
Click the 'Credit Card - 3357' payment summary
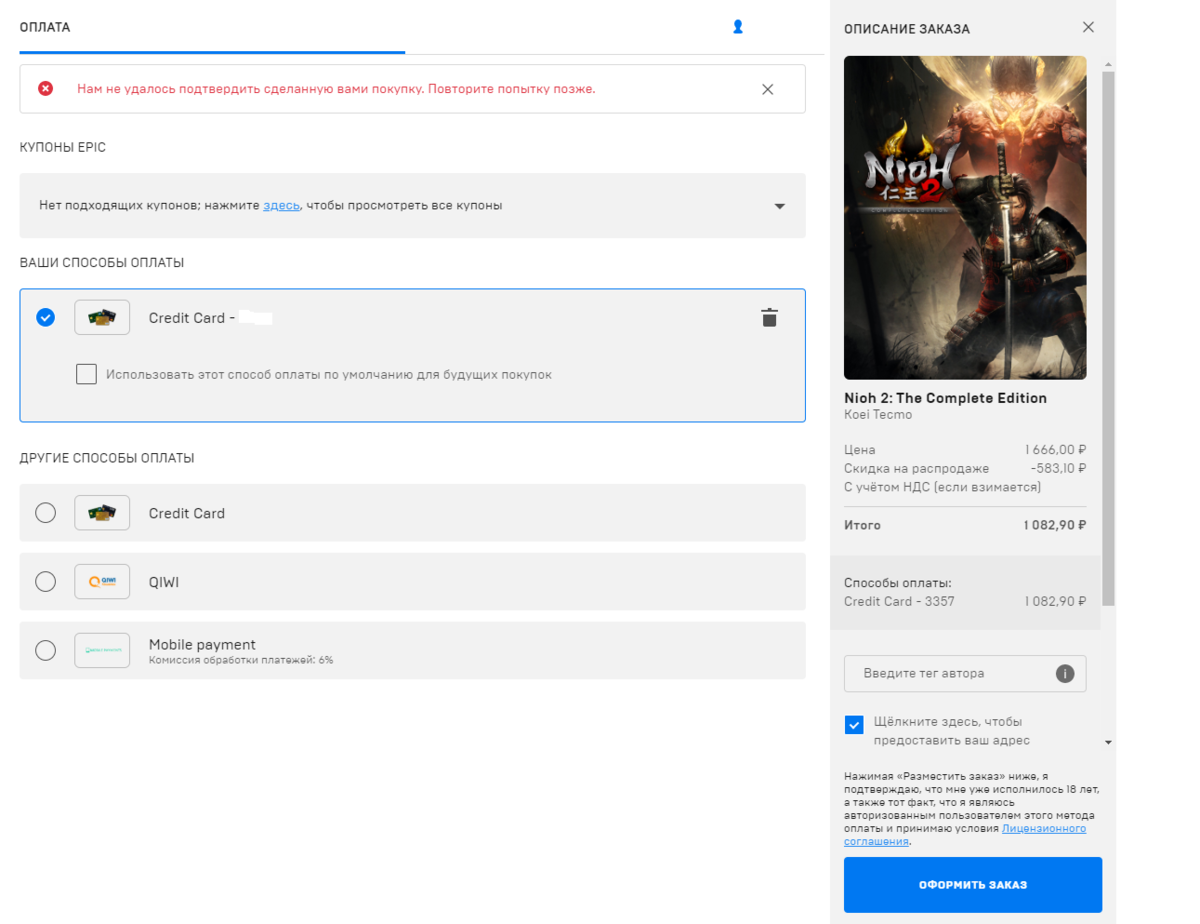point(899,602)
